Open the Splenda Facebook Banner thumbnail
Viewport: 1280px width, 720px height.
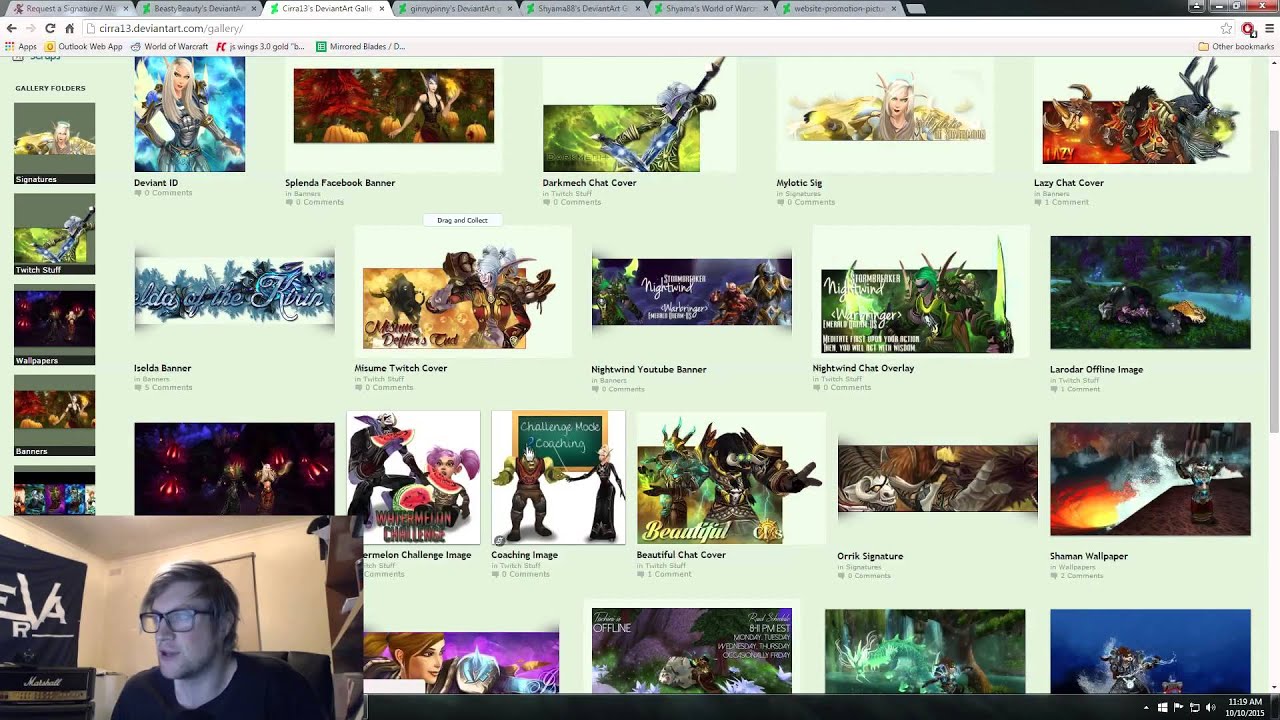pos(394,106)
